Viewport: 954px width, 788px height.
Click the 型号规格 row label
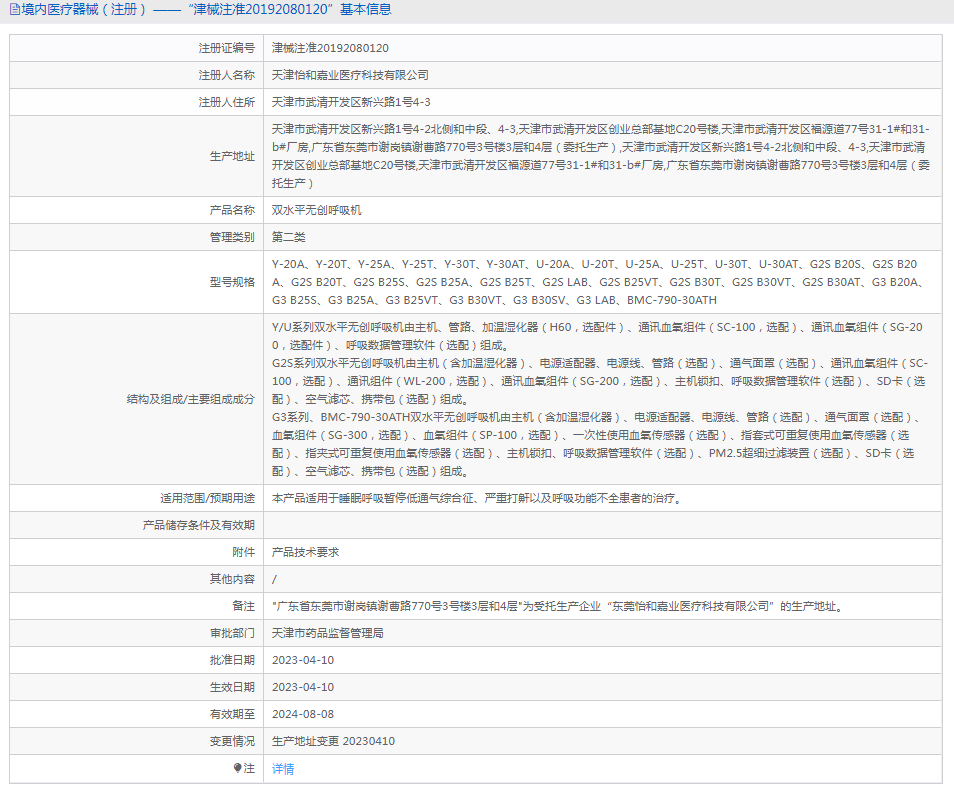pos(232,283)
